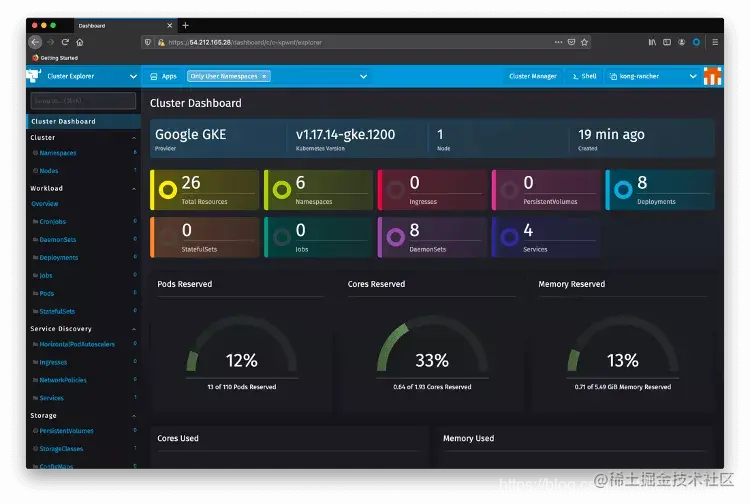Click the Pocket save icon

(x=571, y=42)
